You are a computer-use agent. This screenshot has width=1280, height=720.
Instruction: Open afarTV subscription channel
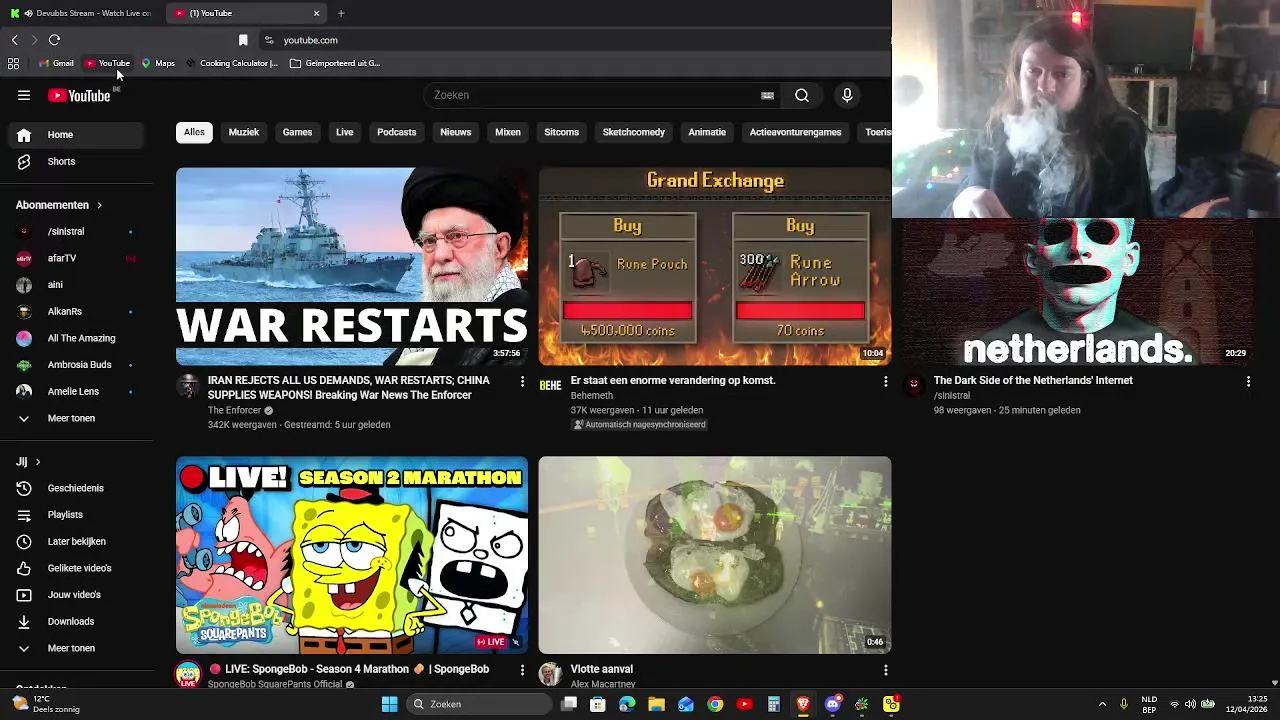[77, 258]
